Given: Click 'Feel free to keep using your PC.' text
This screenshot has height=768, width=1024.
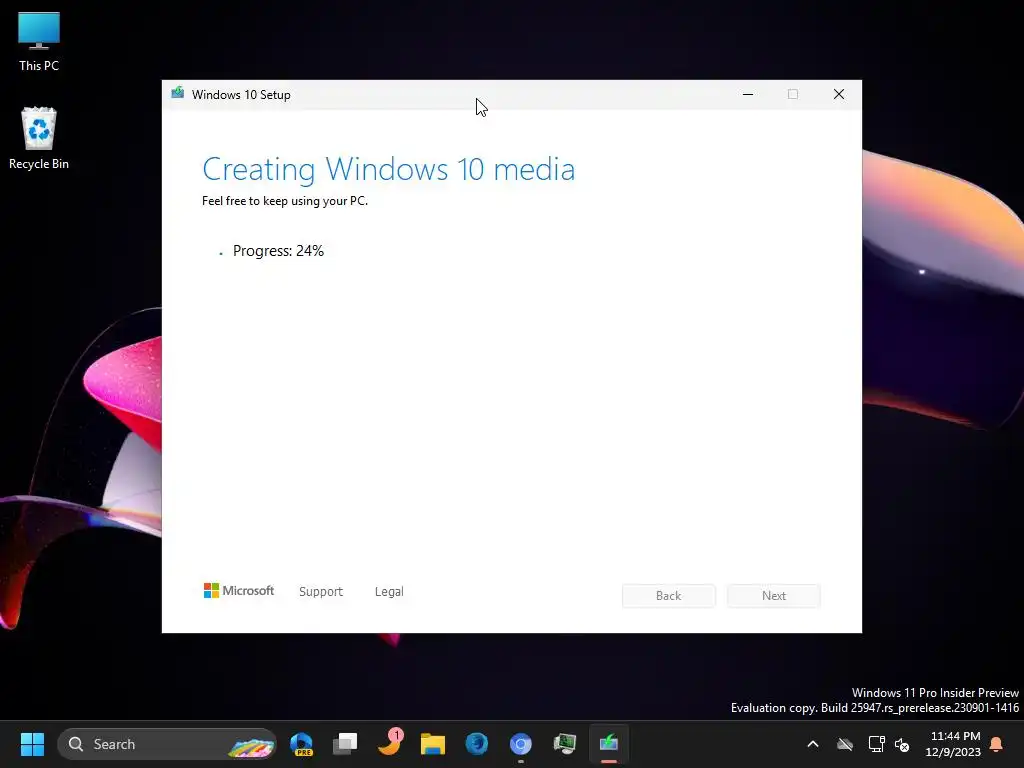Looking at the screenshot, I should click(x=285, y=201).
